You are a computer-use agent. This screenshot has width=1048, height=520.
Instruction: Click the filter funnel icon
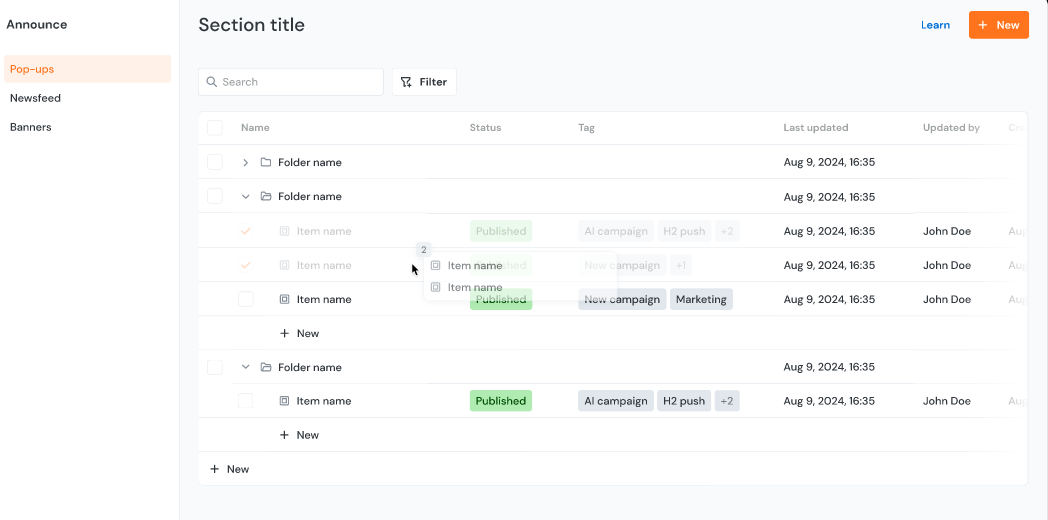407,82
